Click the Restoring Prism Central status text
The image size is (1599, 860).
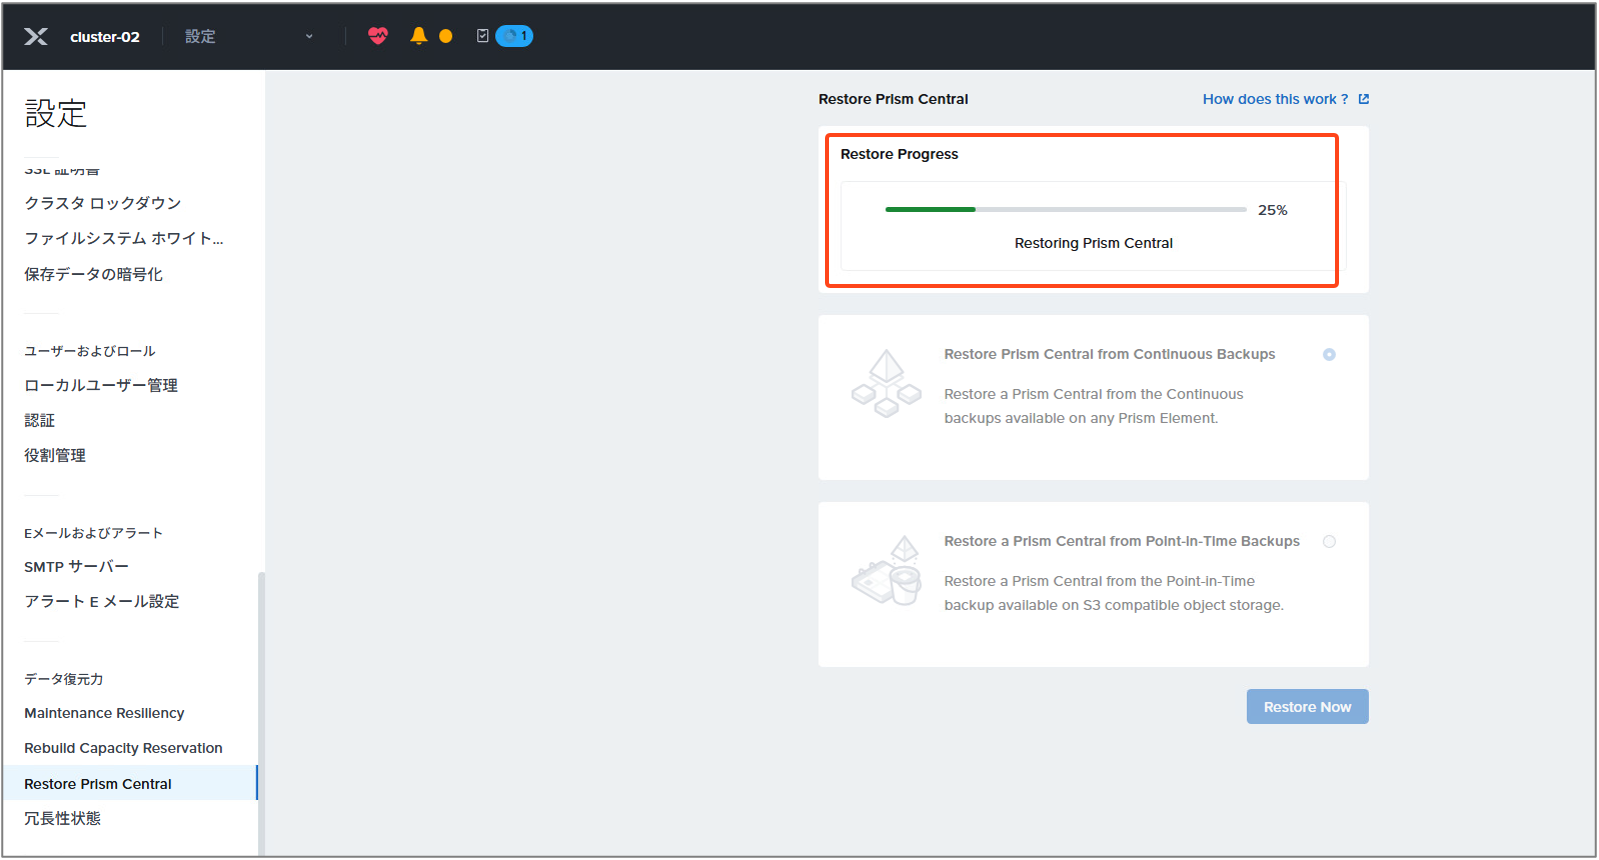pos(1094,243)
